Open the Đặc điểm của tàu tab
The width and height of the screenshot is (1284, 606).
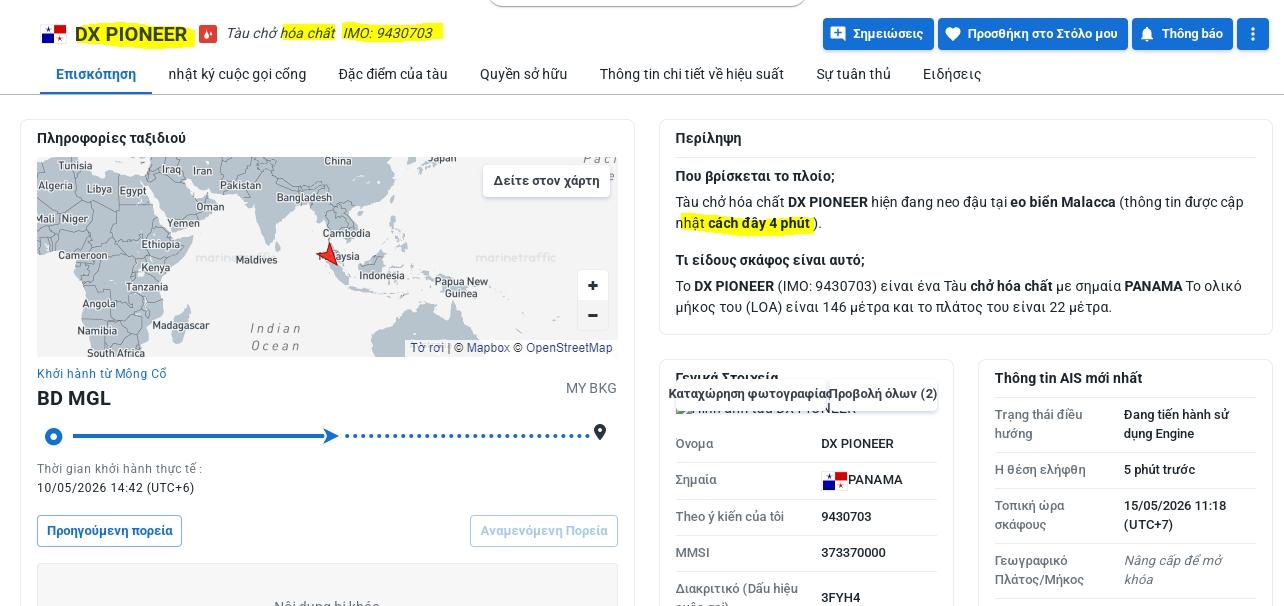click(393, 74)
